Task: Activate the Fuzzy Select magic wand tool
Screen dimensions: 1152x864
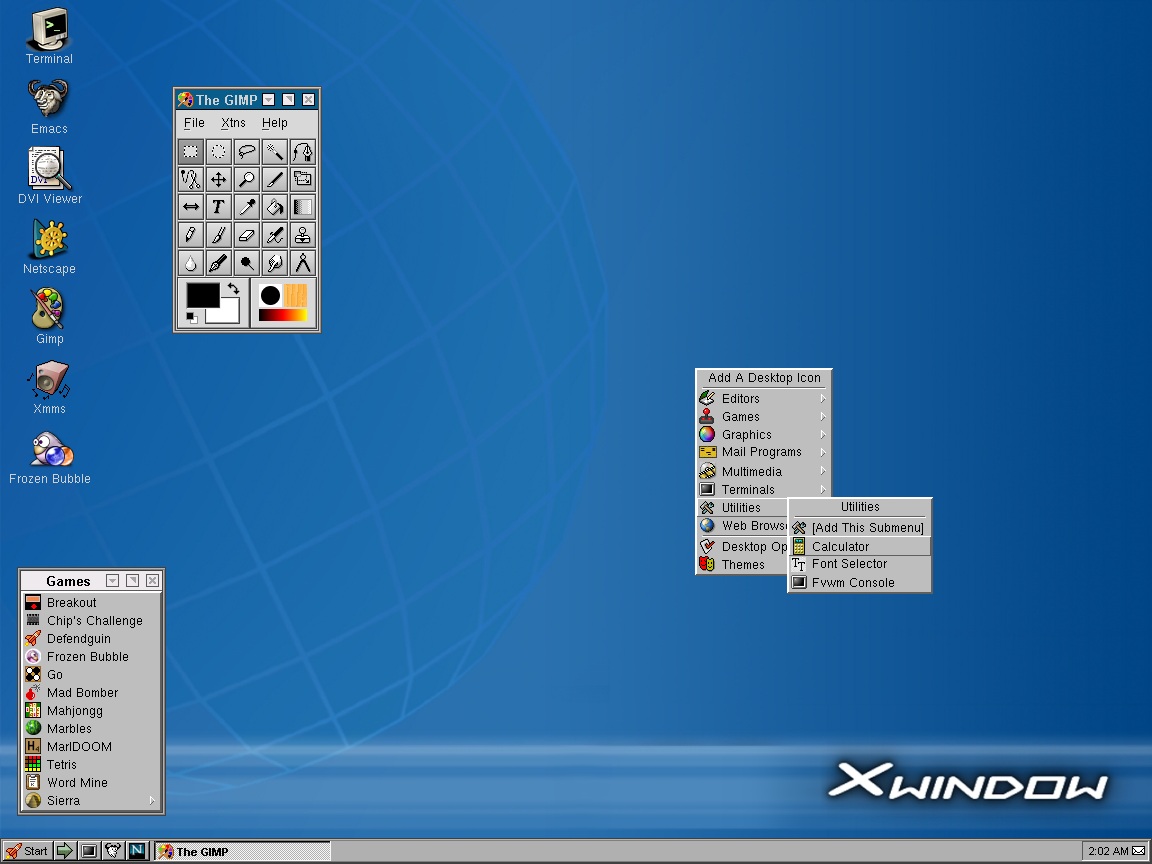Action: (x=274, y=151)
